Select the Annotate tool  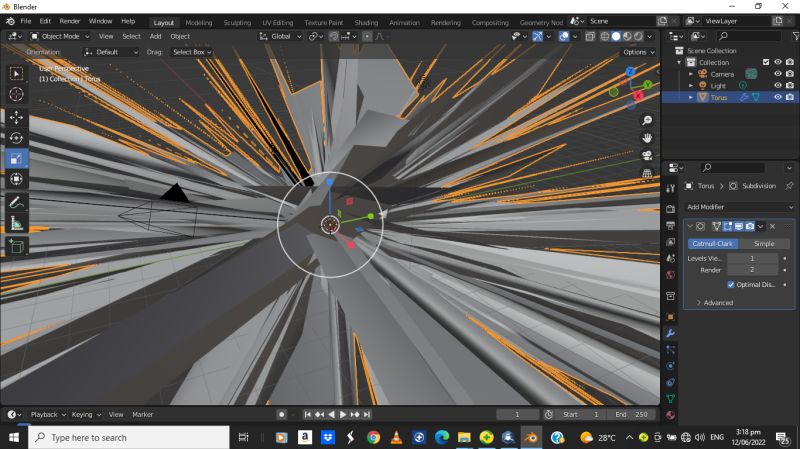coord(16,203)
